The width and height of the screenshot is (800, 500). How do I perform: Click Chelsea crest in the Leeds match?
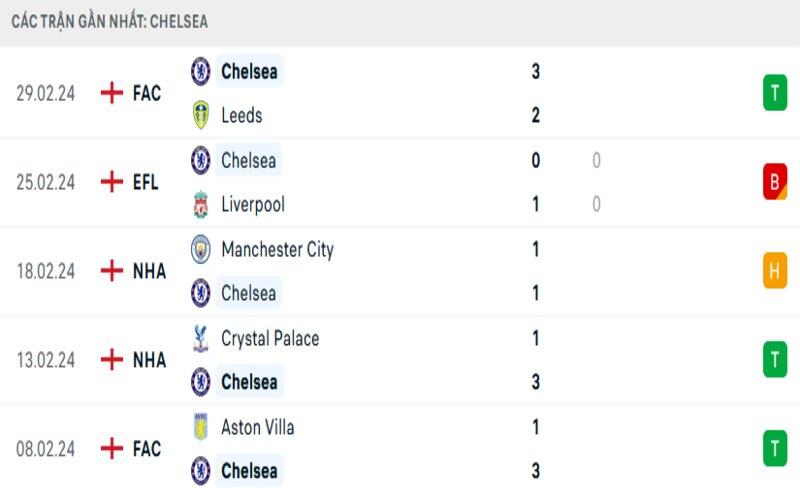[x=201, y=71]
